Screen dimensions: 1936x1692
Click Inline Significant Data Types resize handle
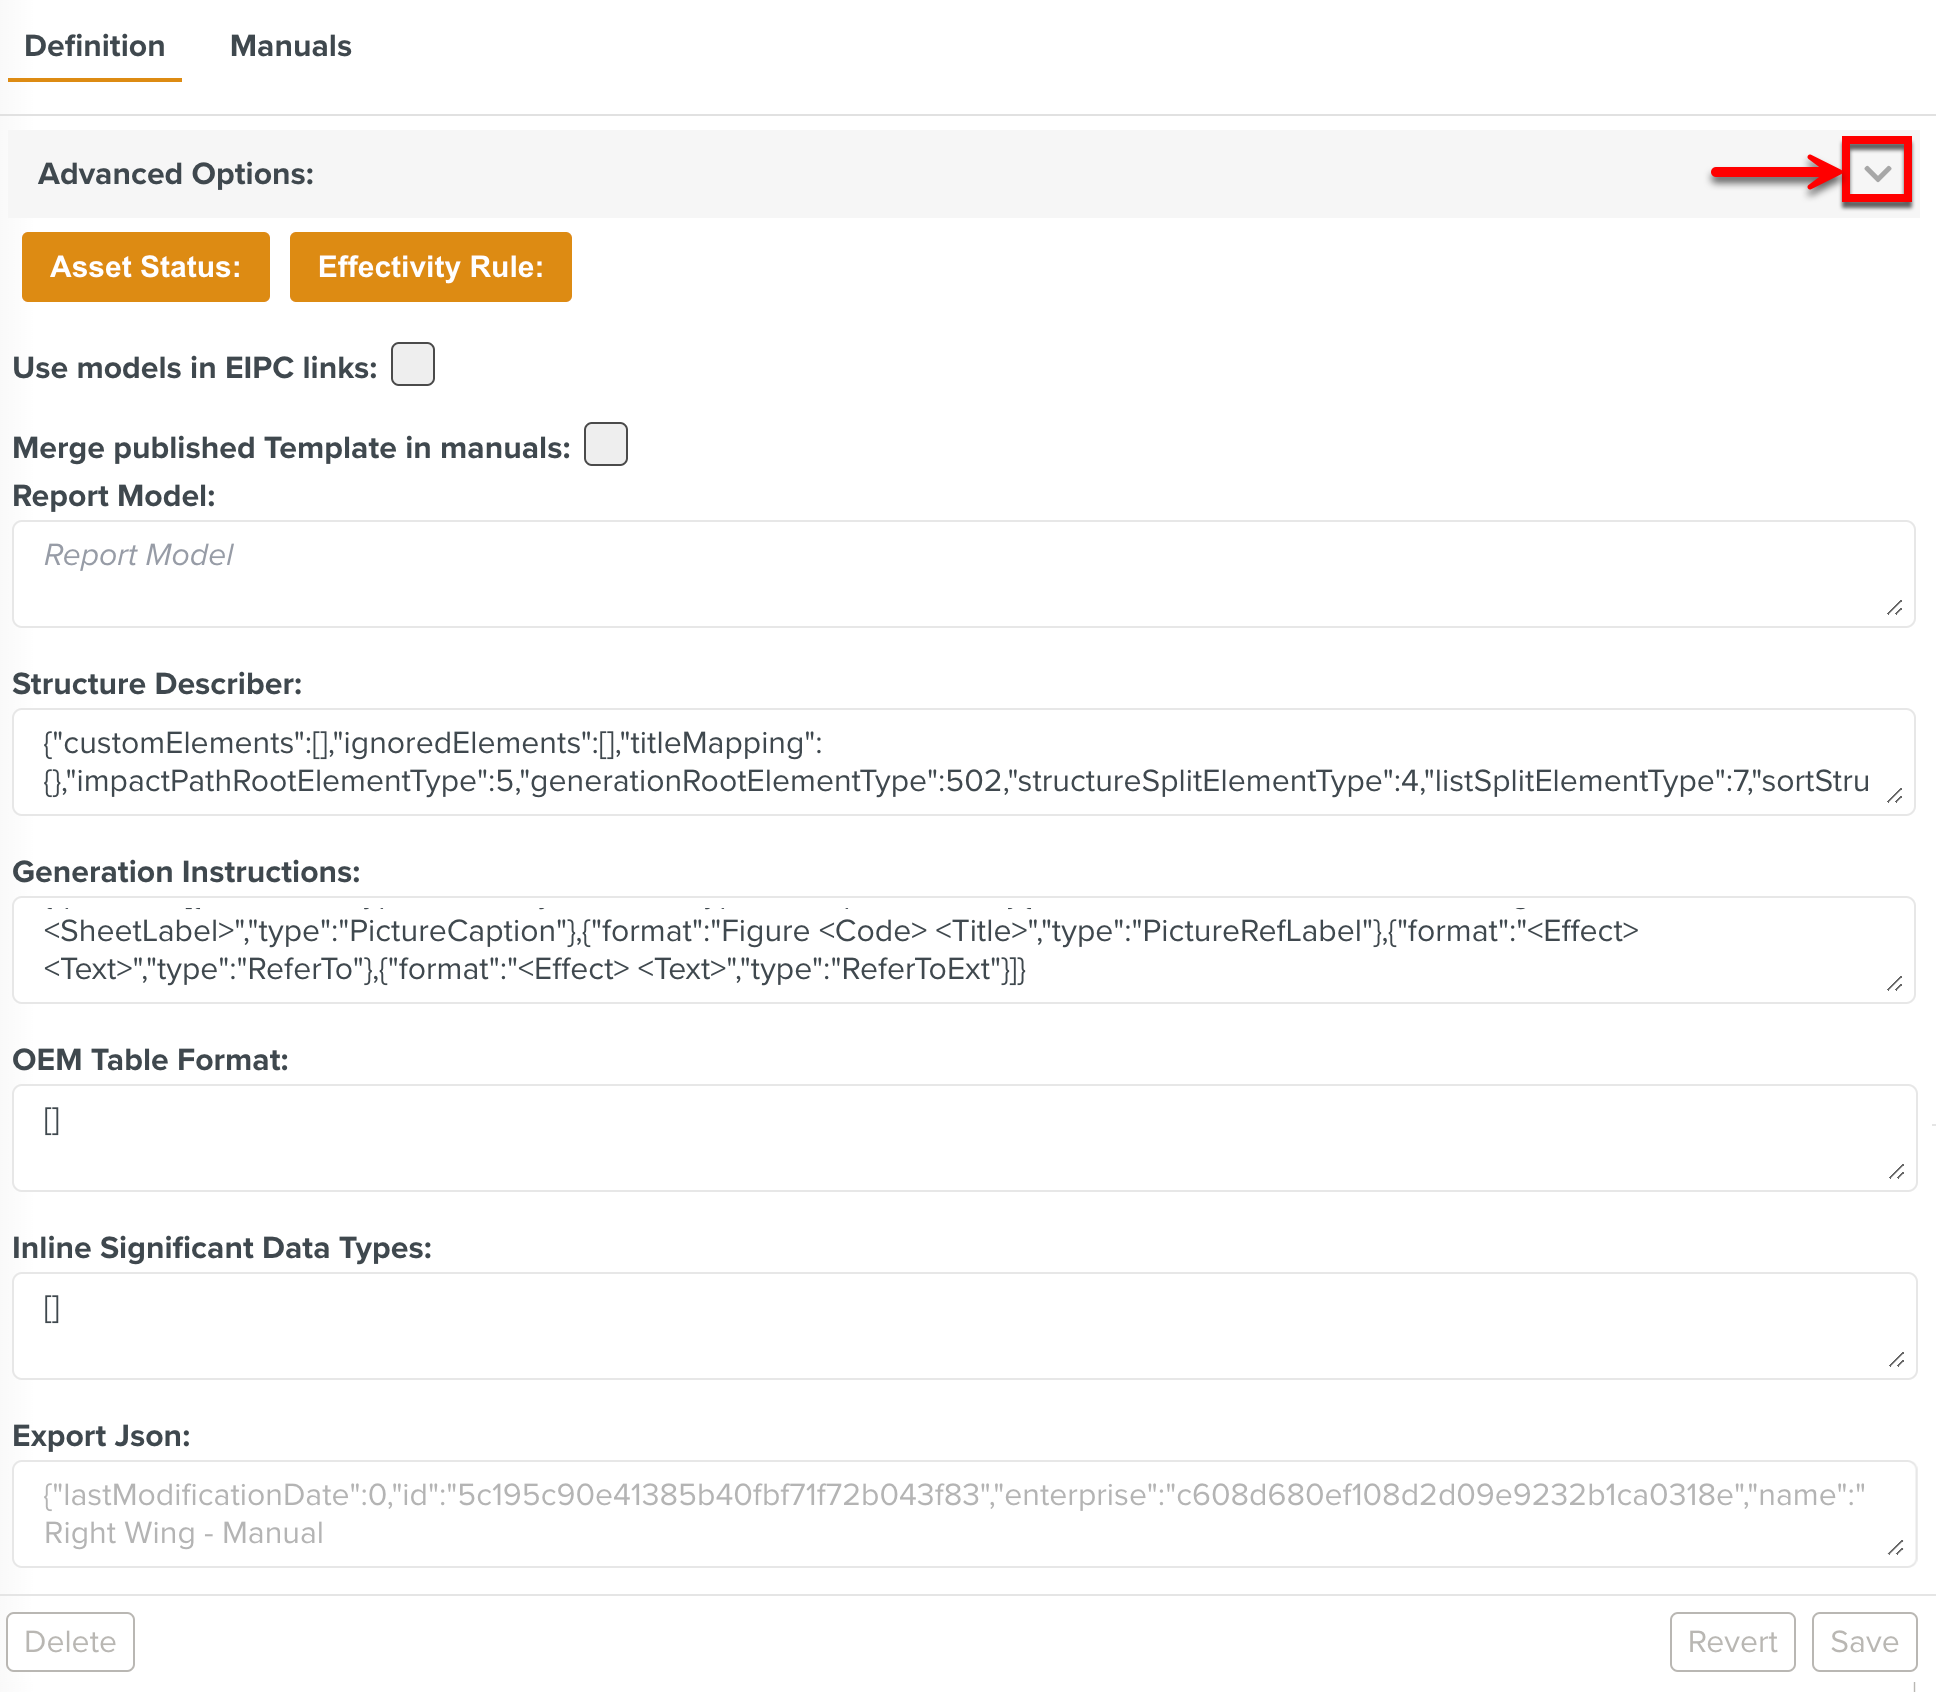1897,1360
